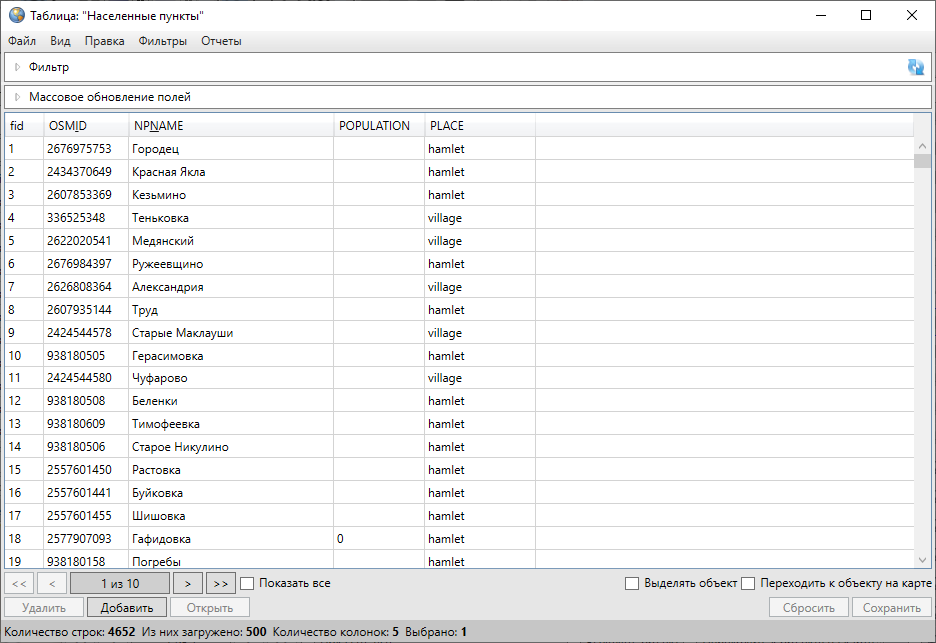Go to the next page with > button

188,583
